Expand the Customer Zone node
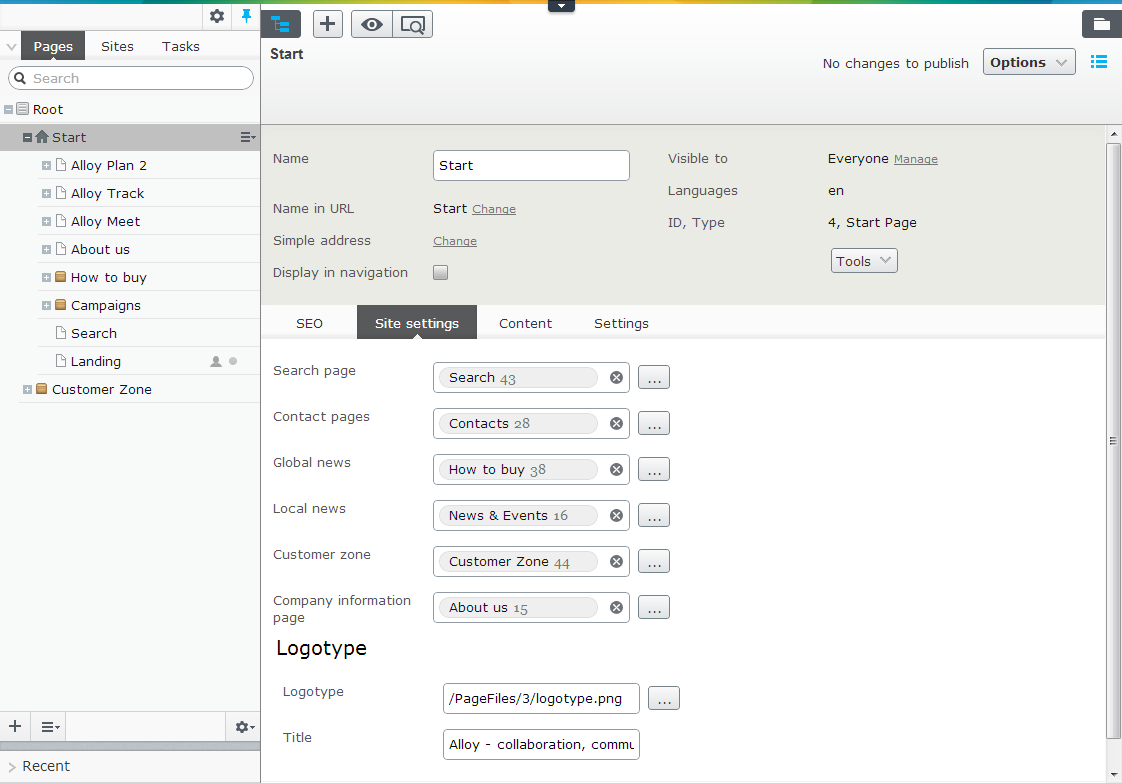1122x783 pixels. tap(27, 389)
